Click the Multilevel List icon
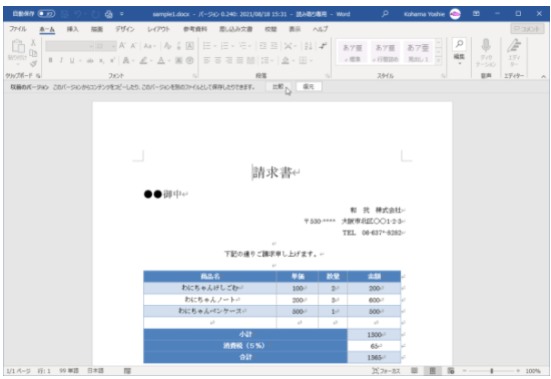 tap(242, 46)
